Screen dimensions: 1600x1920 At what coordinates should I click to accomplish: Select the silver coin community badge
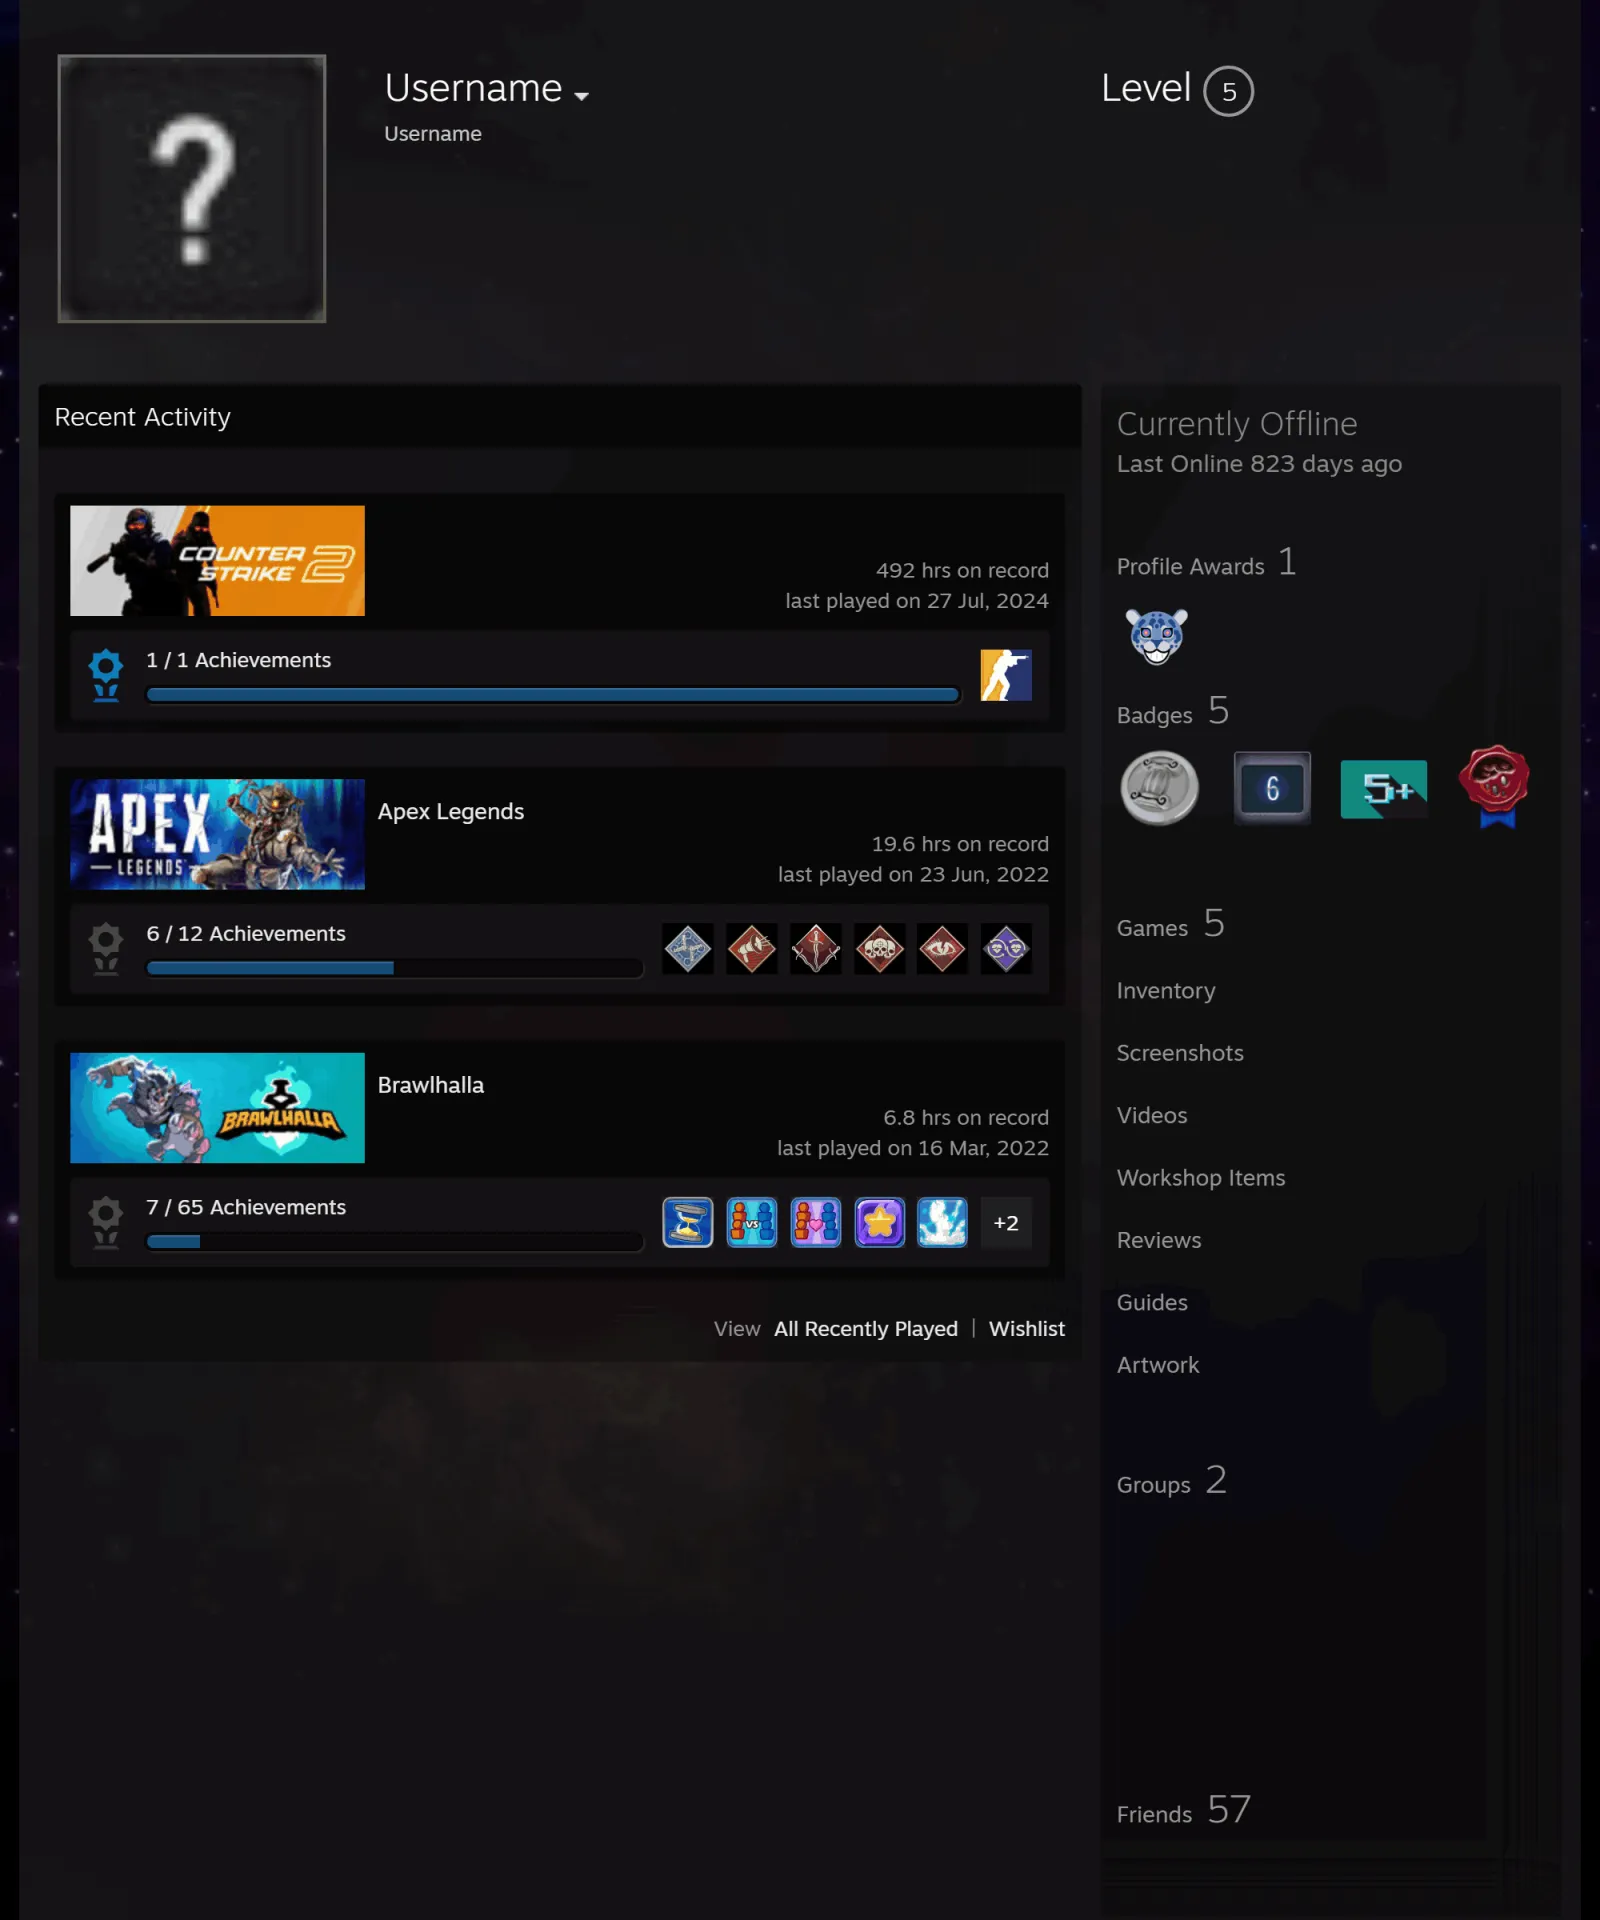click(x=1160, y=788)
